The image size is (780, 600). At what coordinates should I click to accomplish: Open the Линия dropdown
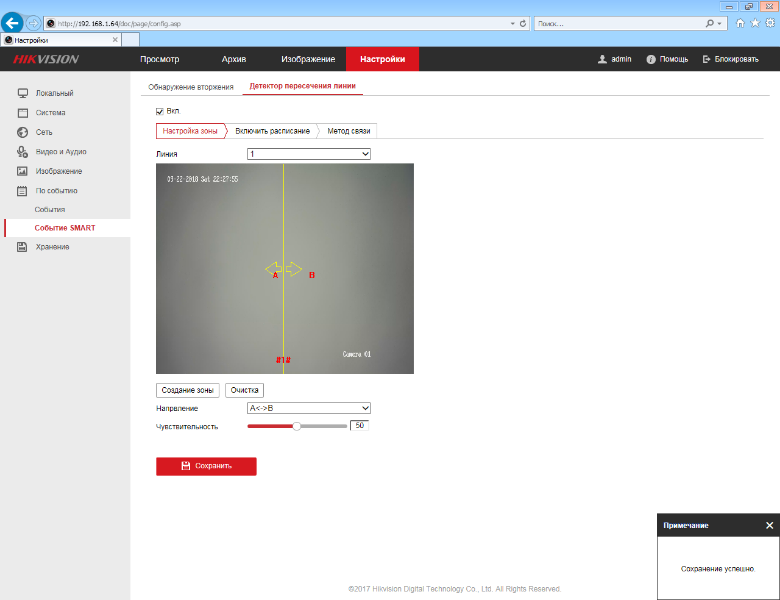click(308, 154)
